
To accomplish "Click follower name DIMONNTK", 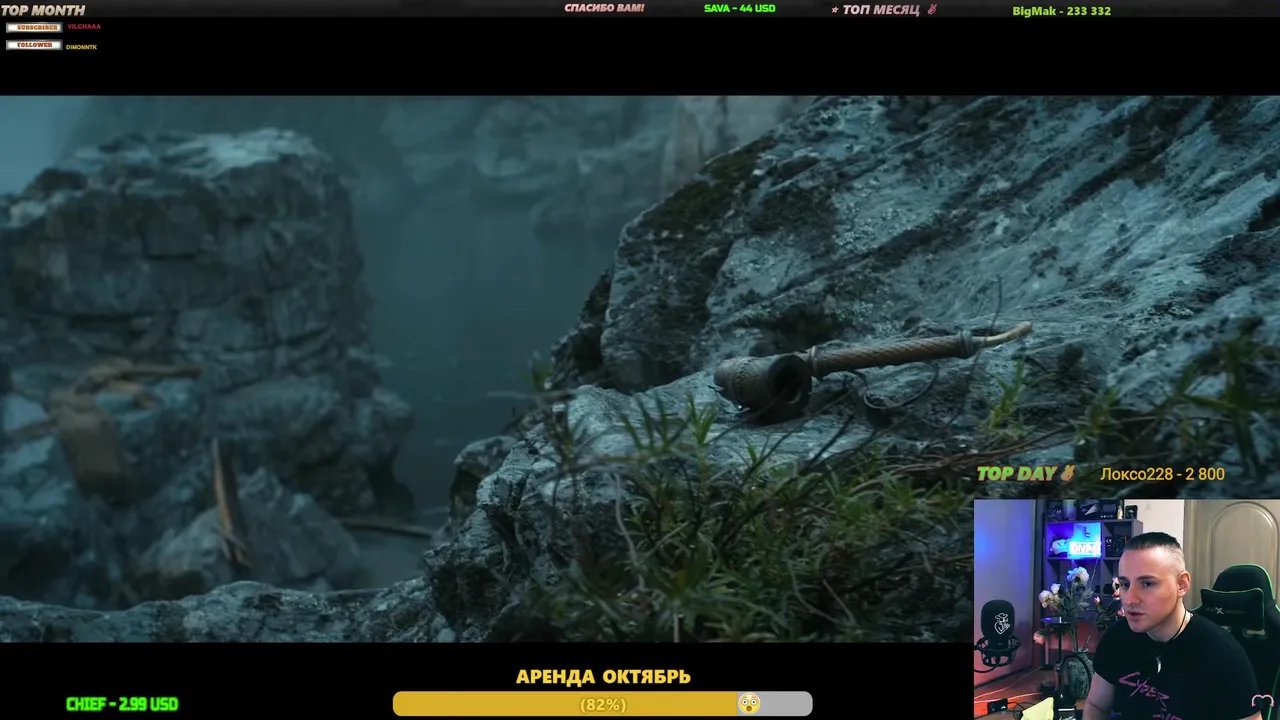I will pos(82,47).
